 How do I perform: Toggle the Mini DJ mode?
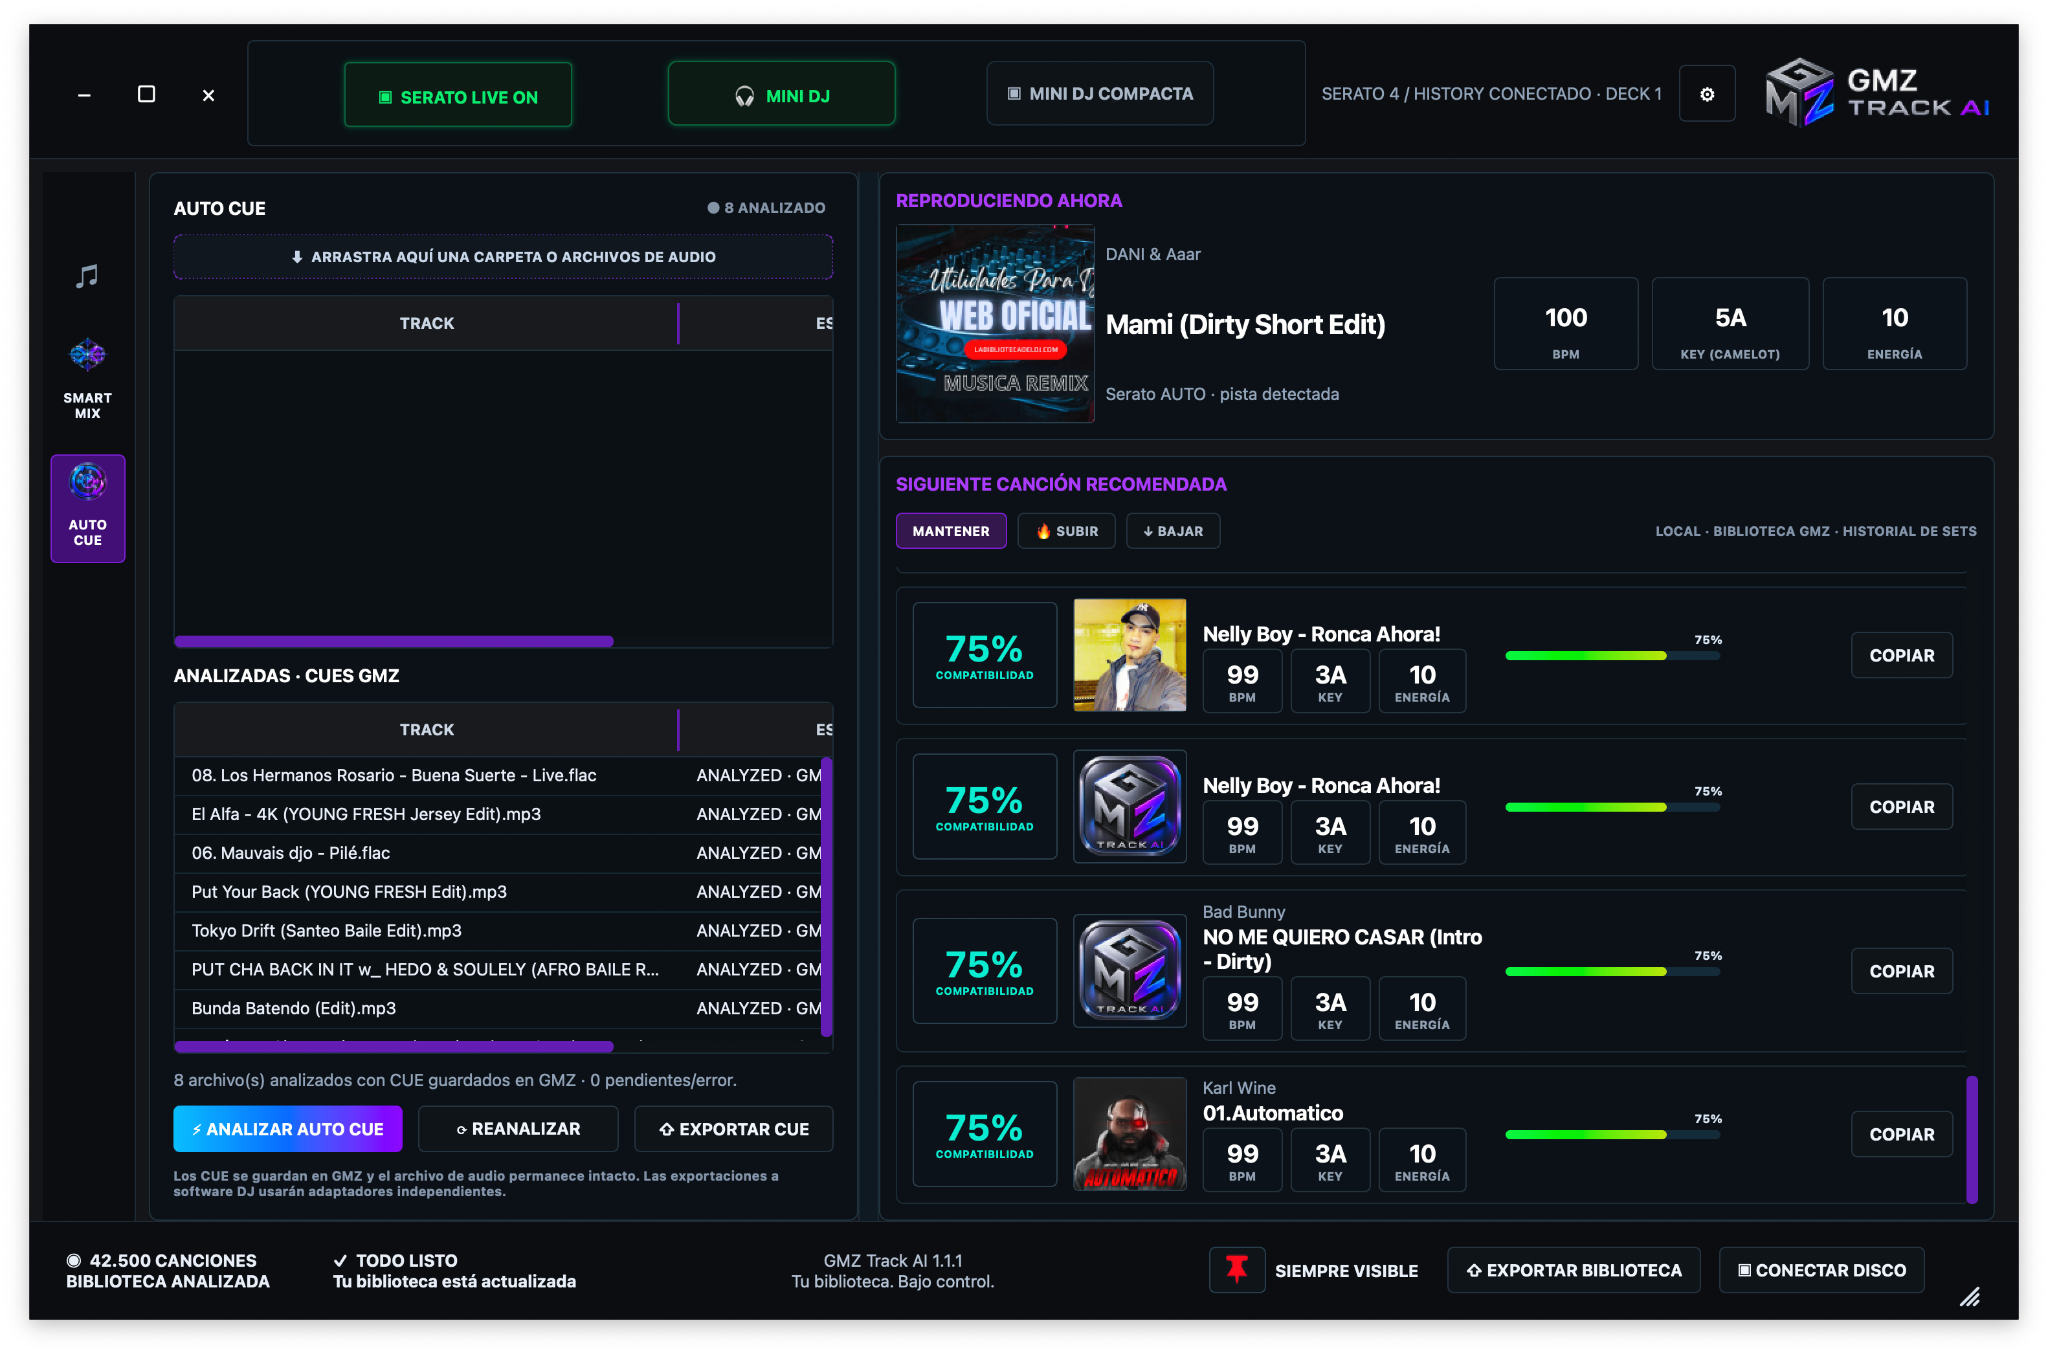[x=782, y=94]
